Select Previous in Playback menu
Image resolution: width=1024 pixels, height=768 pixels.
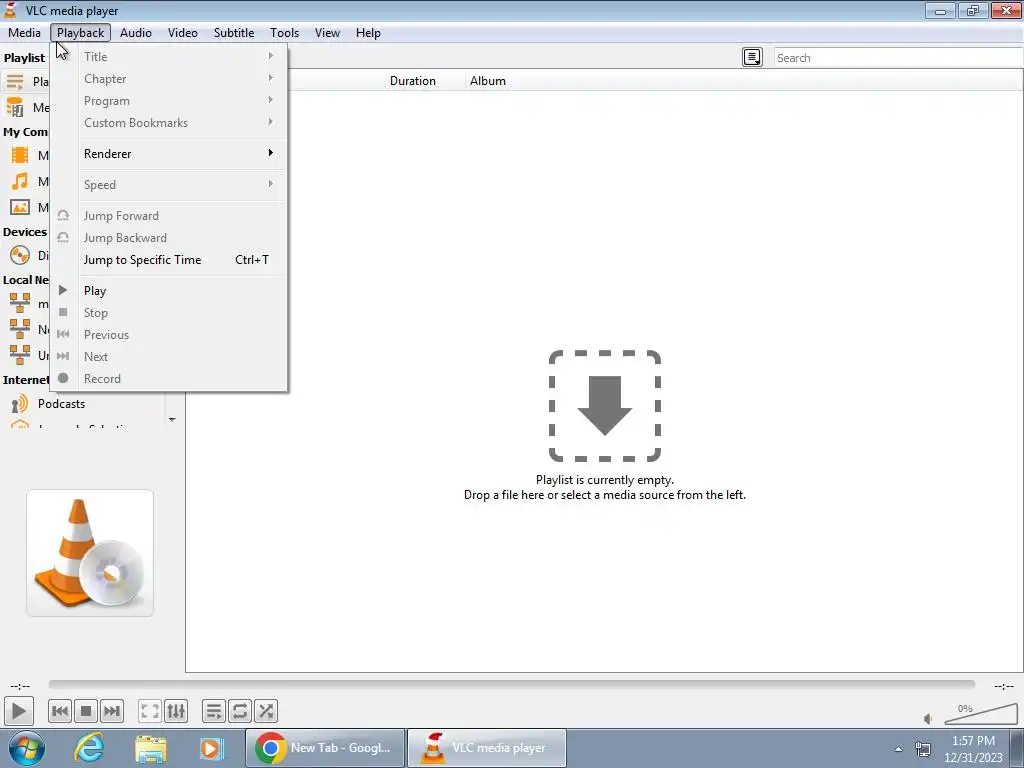coord(169,335)
